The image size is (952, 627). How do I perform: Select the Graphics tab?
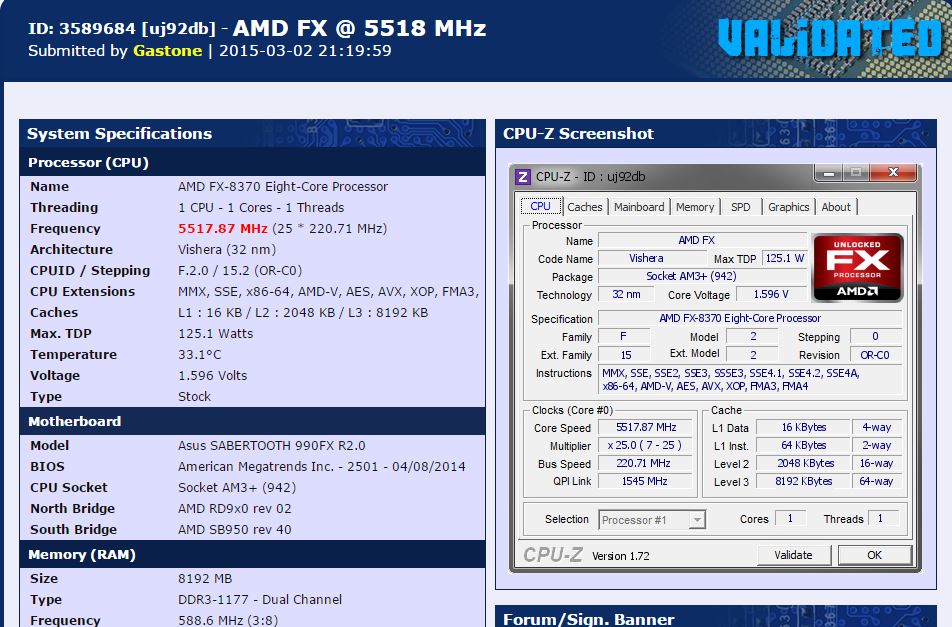[788, 207]
